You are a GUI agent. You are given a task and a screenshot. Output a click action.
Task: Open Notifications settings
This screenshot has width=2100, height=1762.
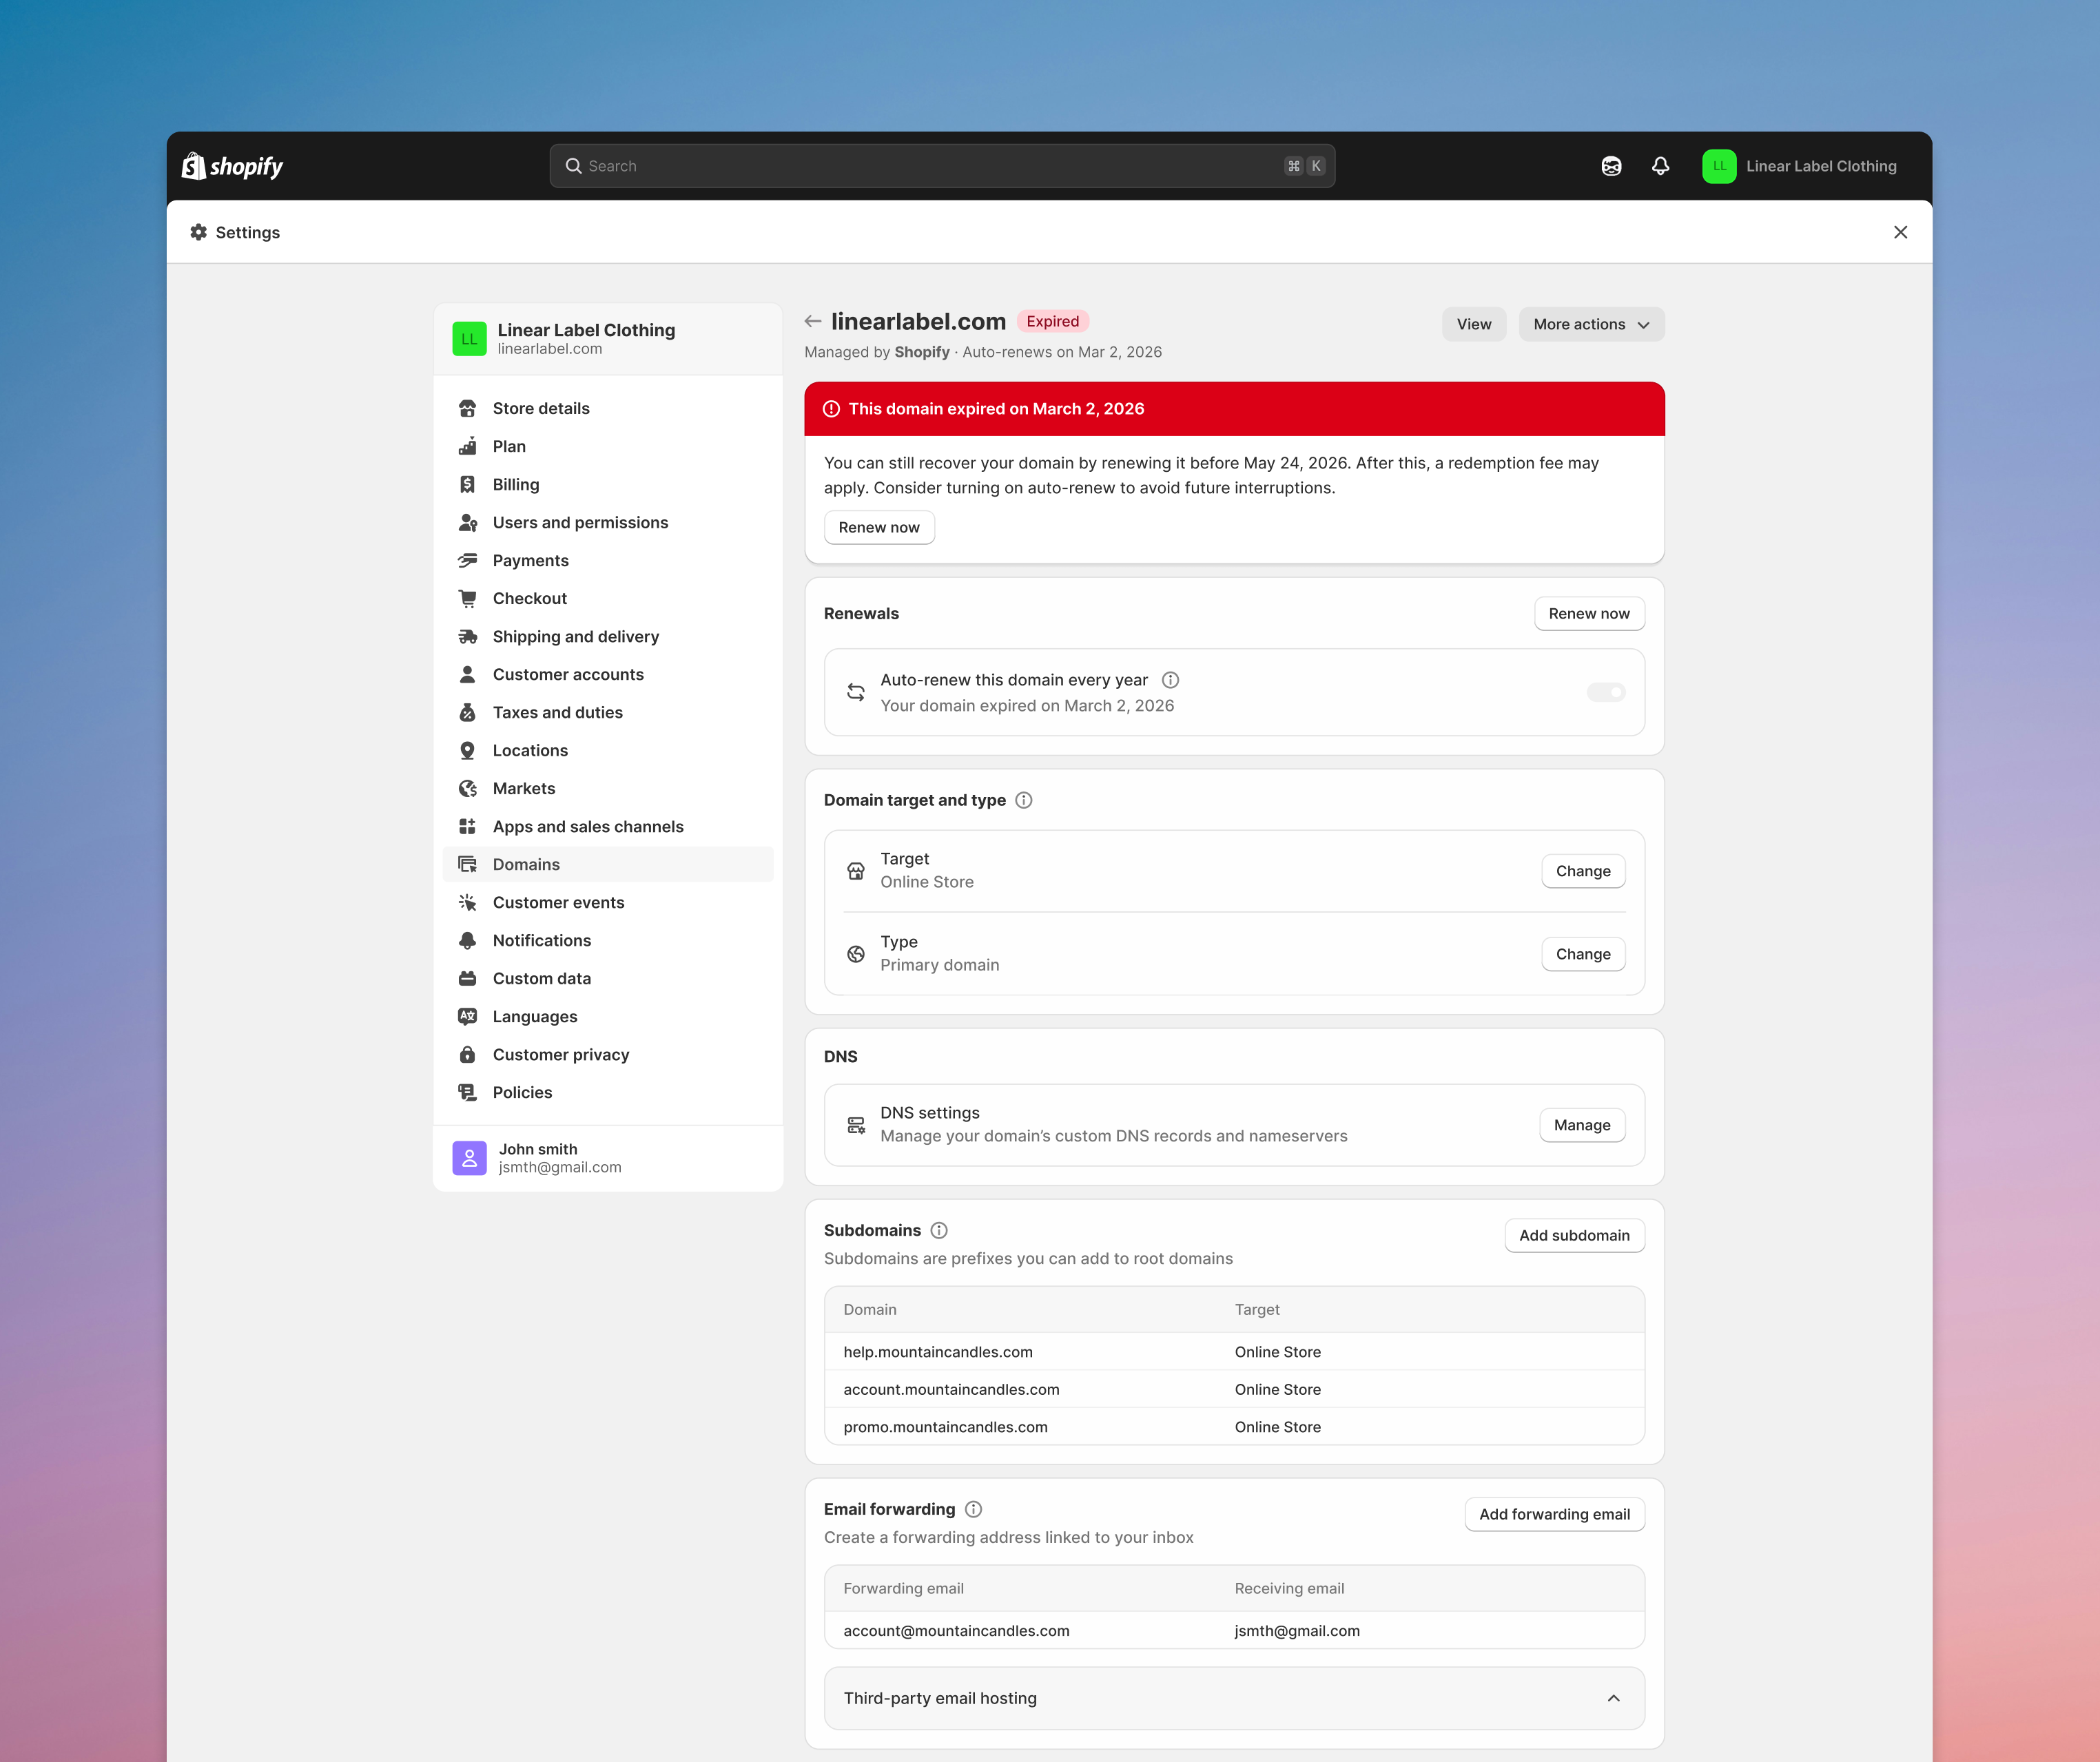click(x=608, y=940)
